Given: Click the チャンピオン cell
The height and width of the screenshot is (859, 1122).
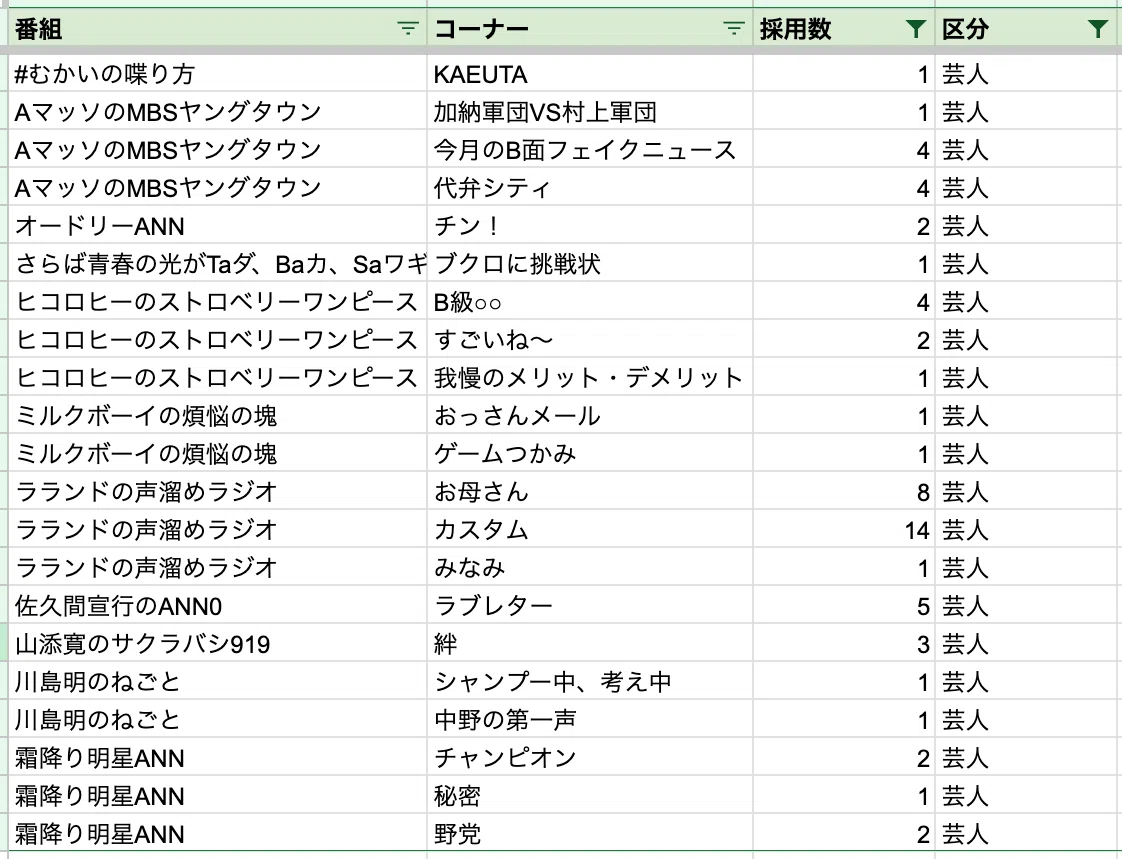Looking at the screenshot, I should pyautogui.click(x=590, y=757).
